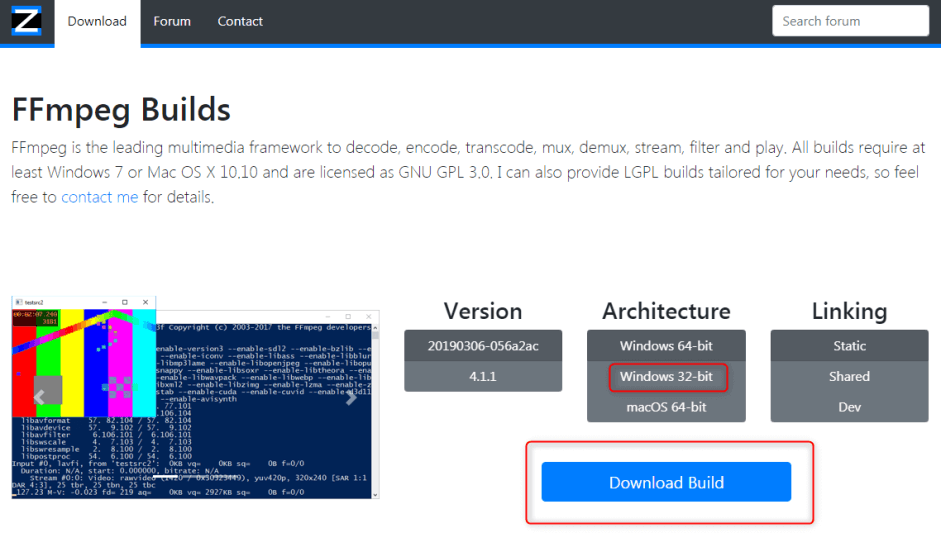Open the Contact page
Viewport: 941px width, 533px height.
(x=240, y=22)
